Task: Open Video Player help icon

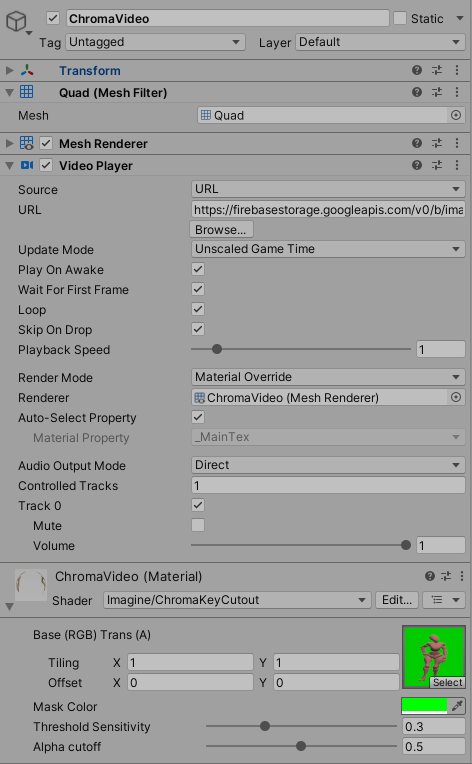Action: point(417,165)
